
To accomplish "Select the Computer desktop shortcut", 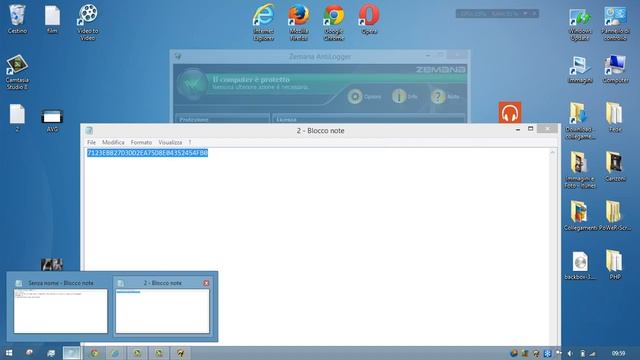I will (615, 69).
